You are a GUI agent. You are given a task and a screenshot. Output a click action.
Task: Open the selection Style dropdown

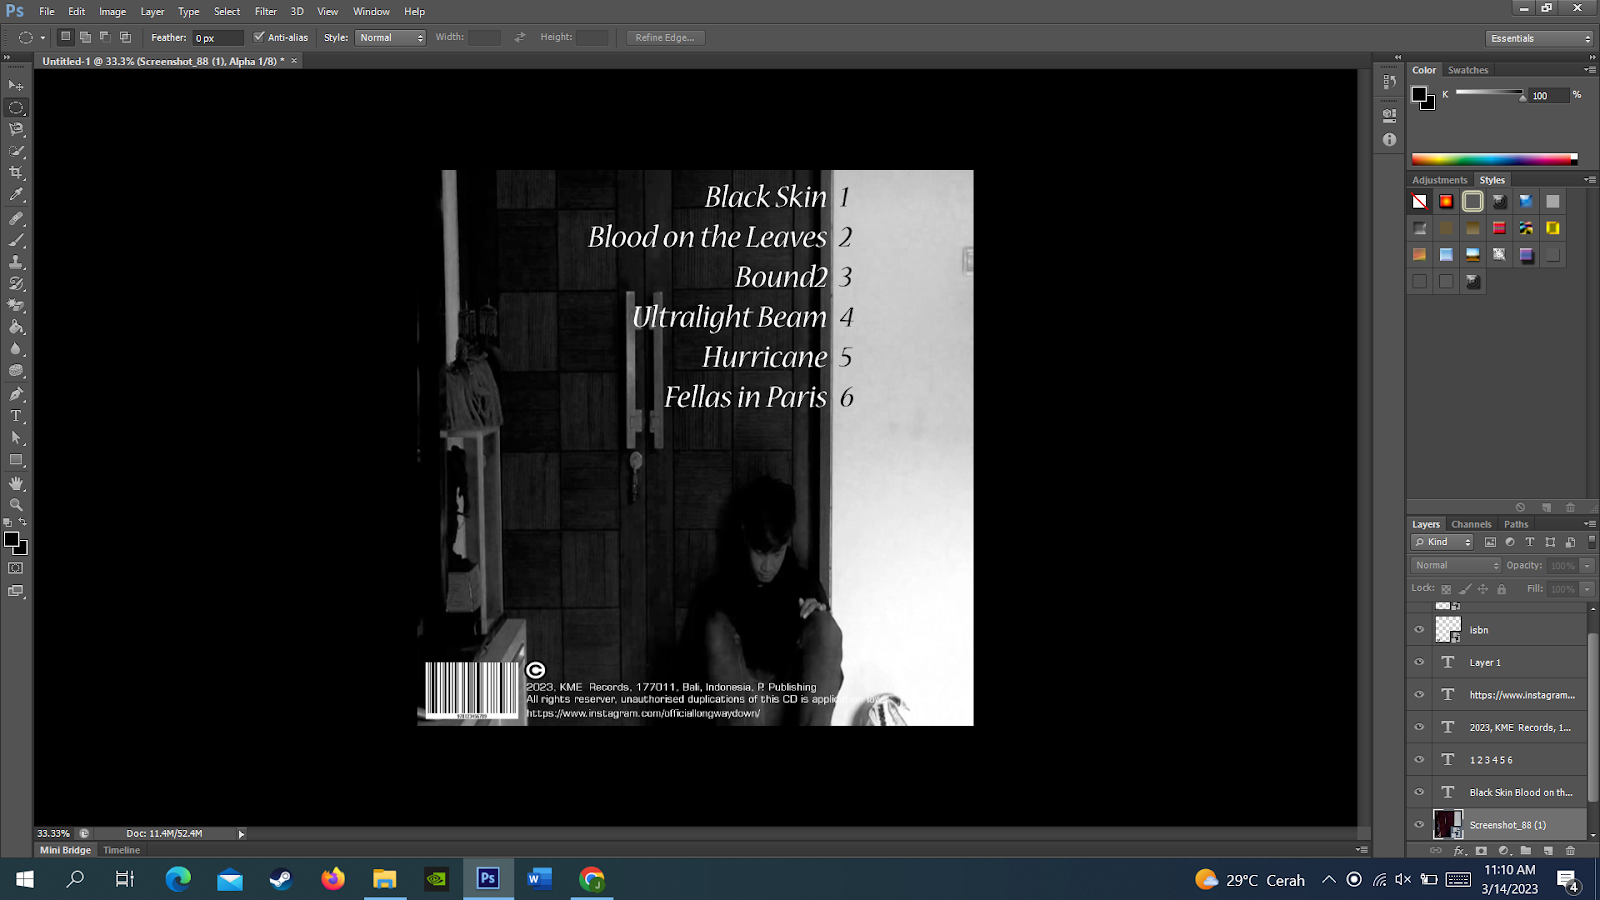(391, 37)
